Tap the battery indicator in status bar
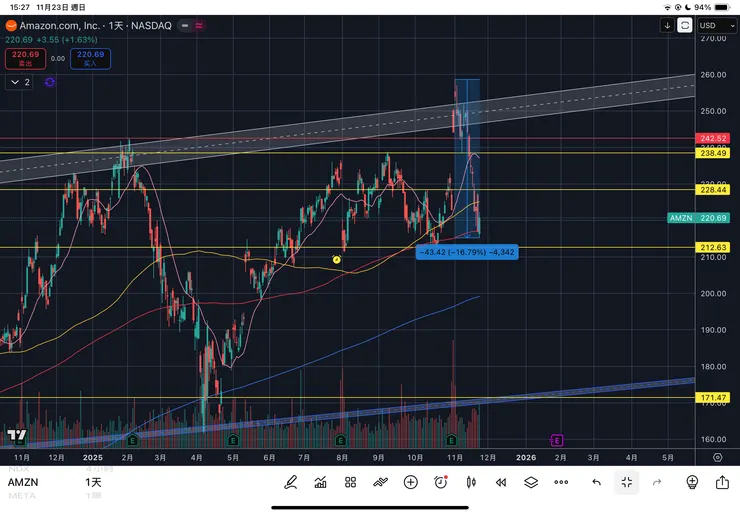Viewport: 740px width, 514px height. point(723,7)
